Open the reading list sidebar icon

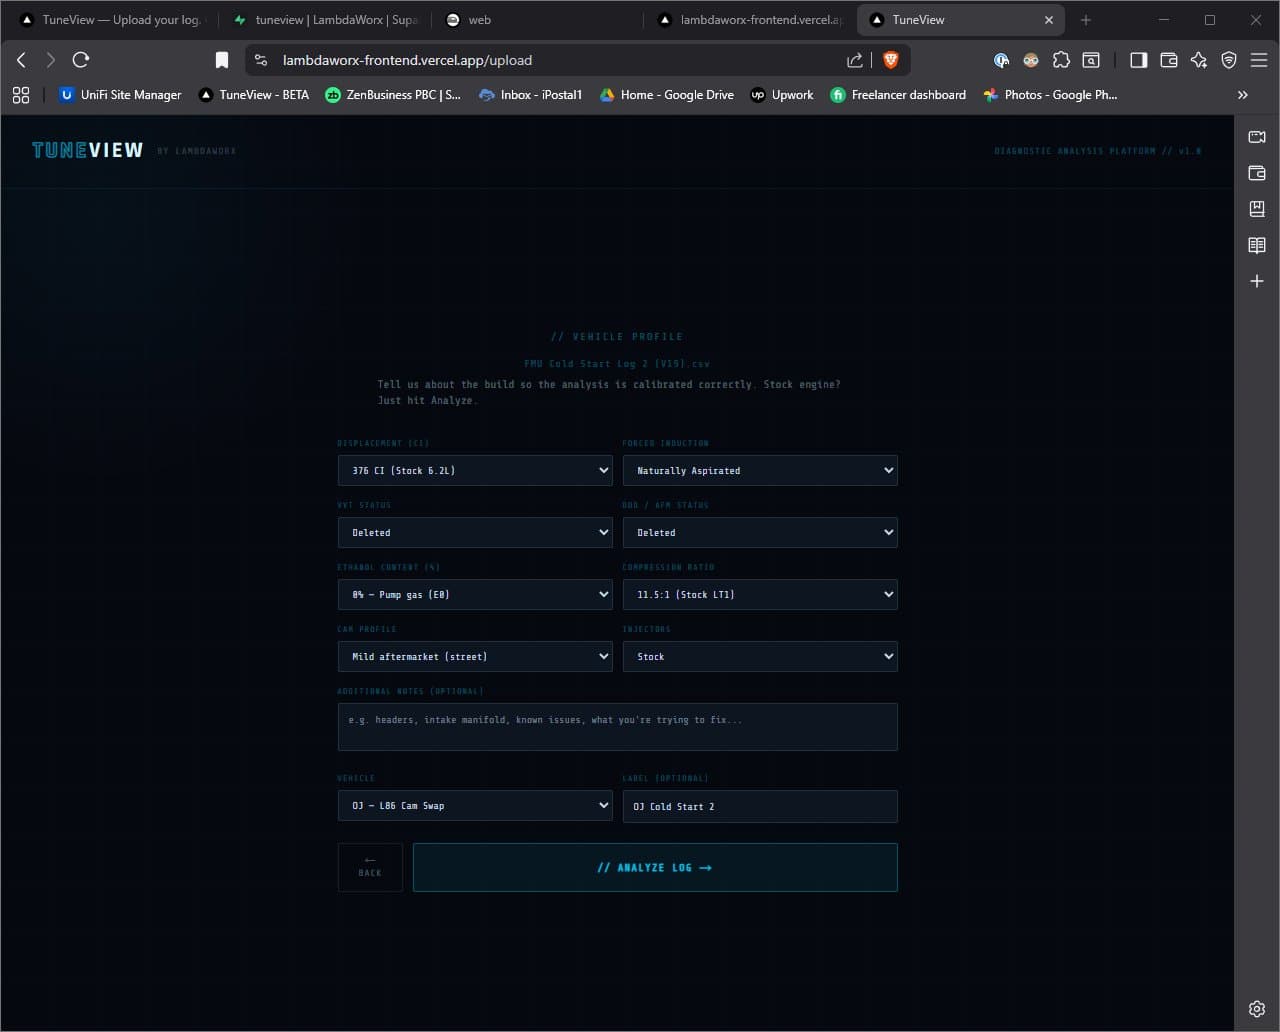pyautogui.click(x=1257, y=245)
